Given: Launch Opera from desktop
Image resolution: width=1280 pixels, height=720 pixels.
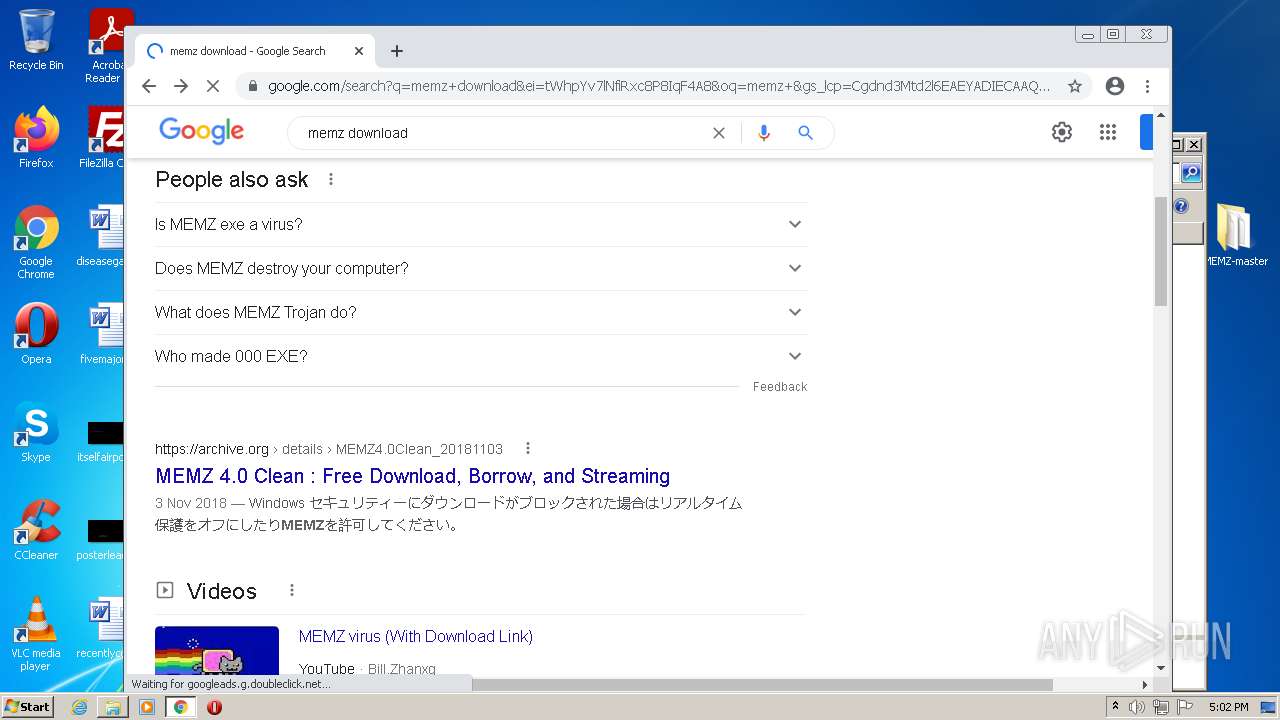Looking at the screenshot, I should click(36, 333).
